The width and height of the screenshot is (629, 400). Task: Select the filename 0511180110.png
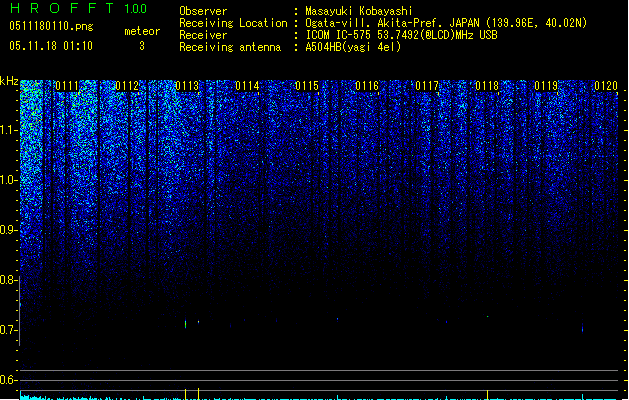coord(51,26)
